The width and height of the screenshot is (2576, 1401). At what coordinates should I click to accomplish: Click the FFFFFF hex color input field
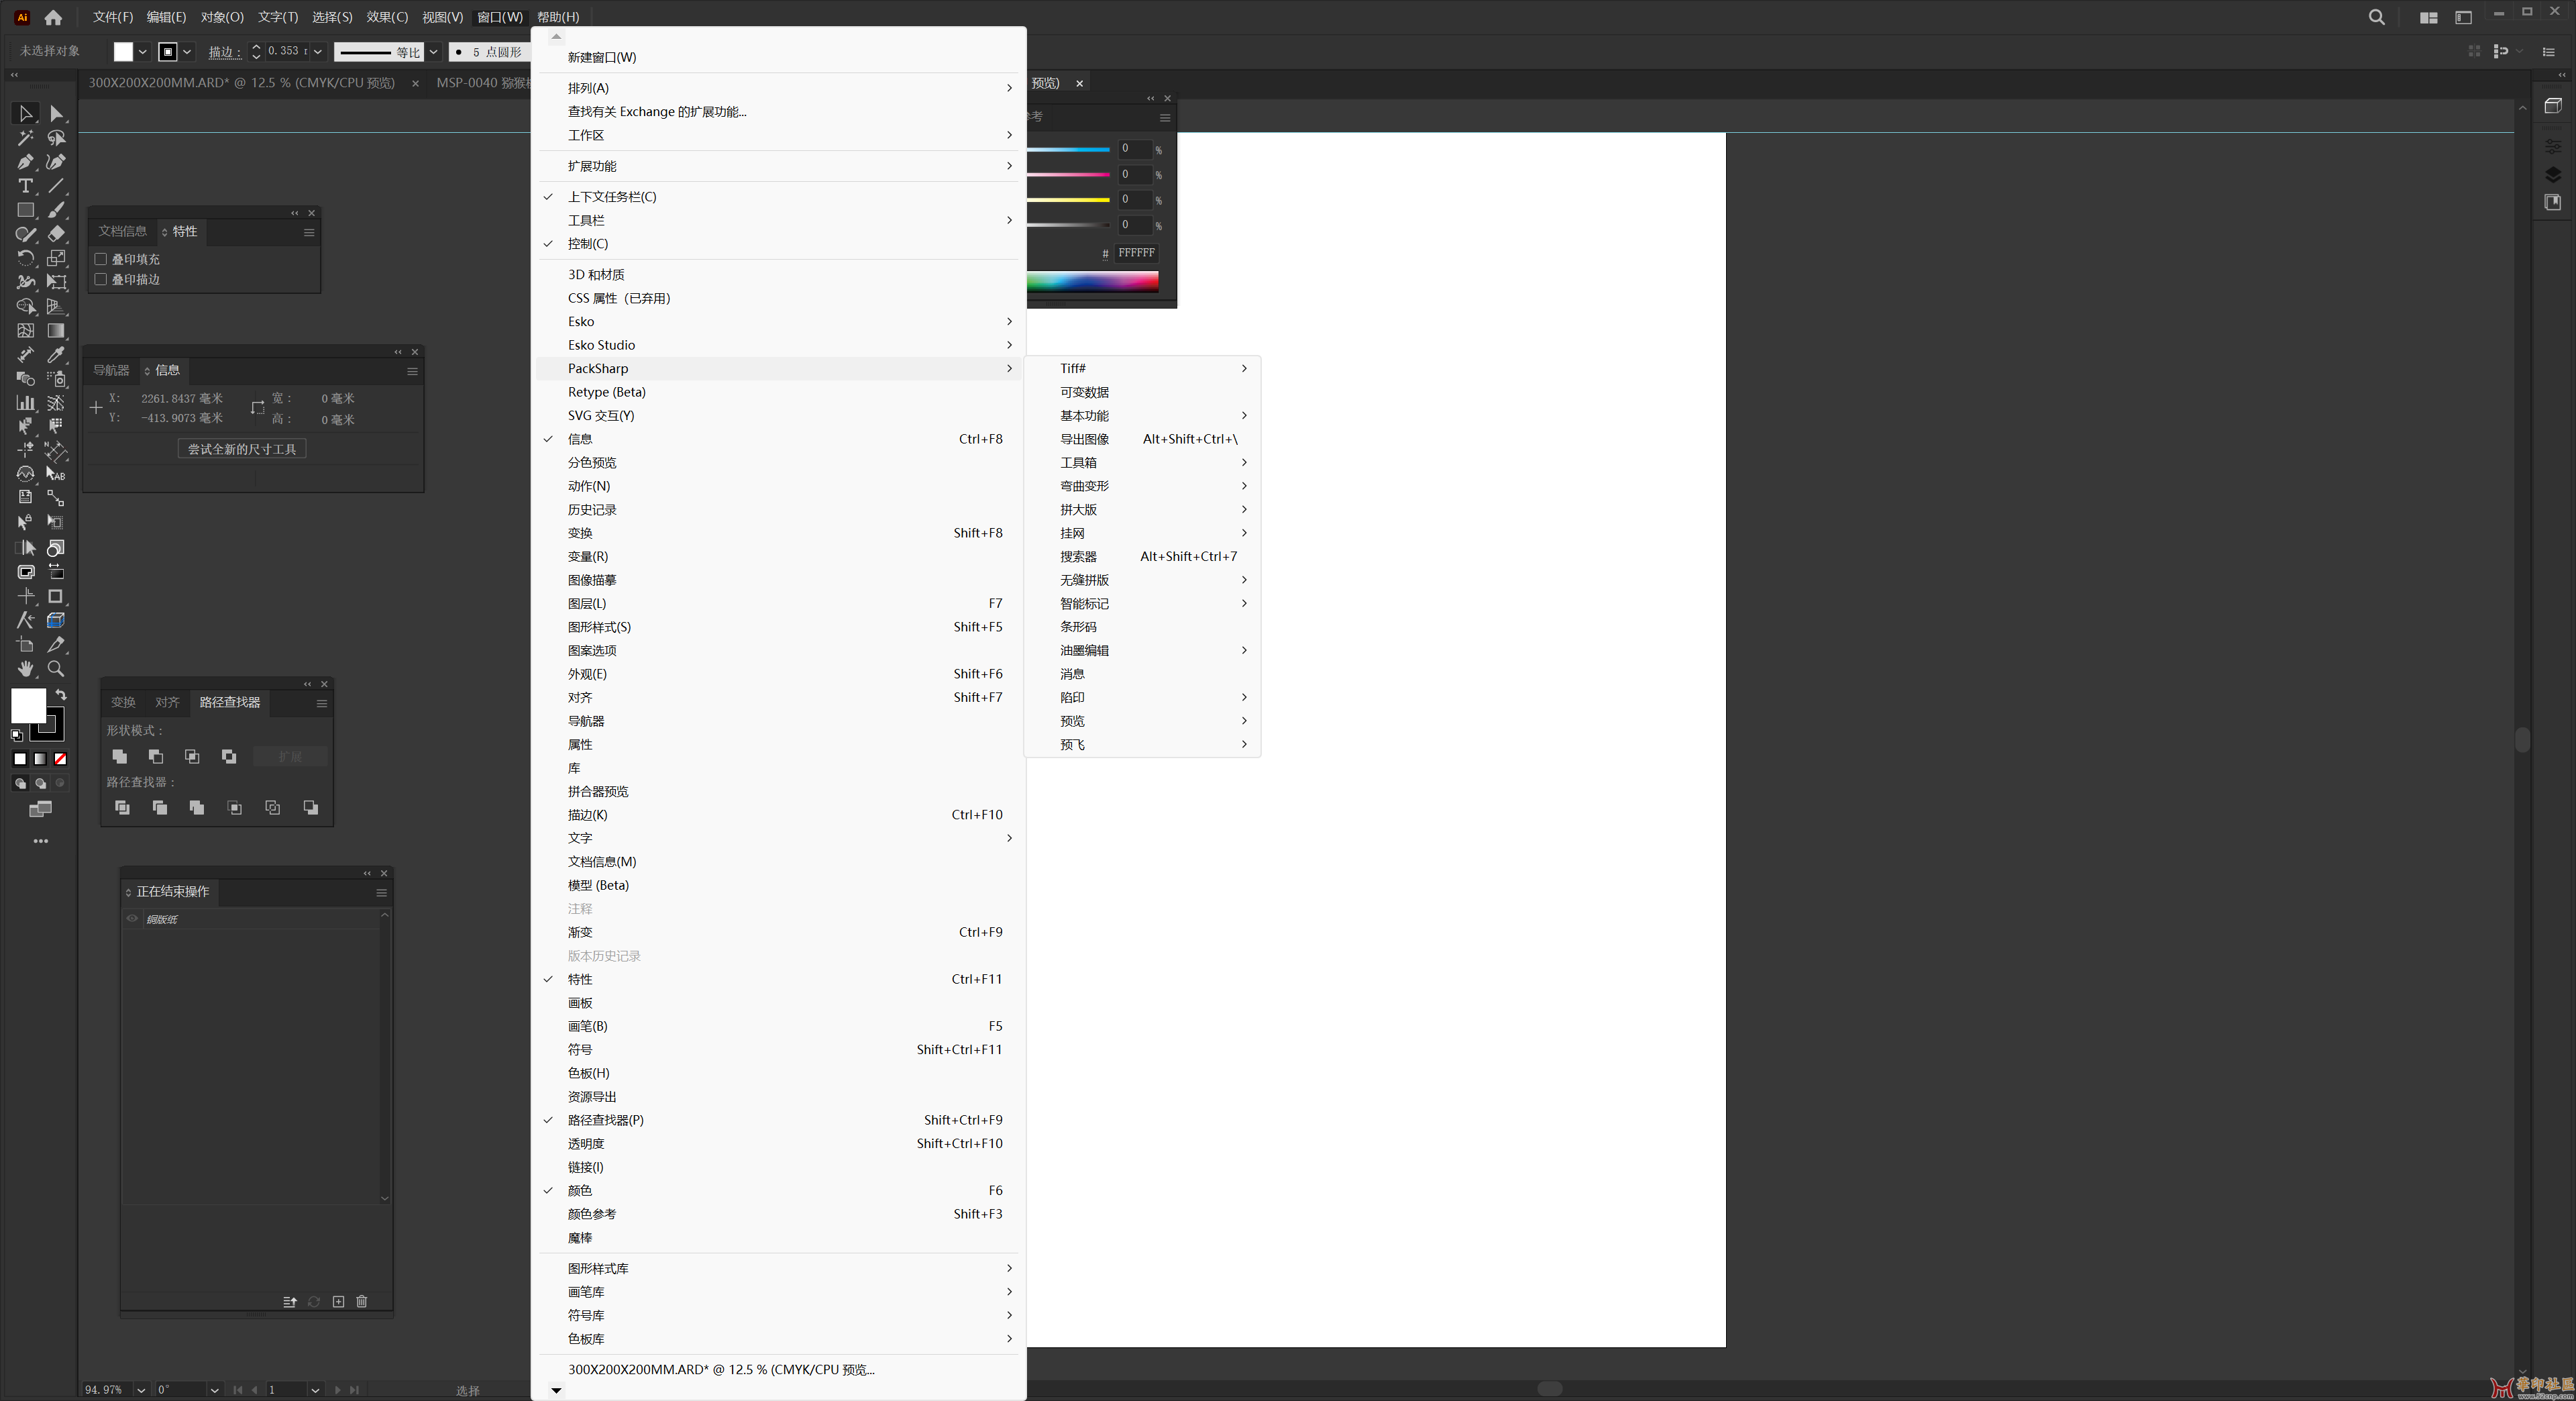[1136, 253]
